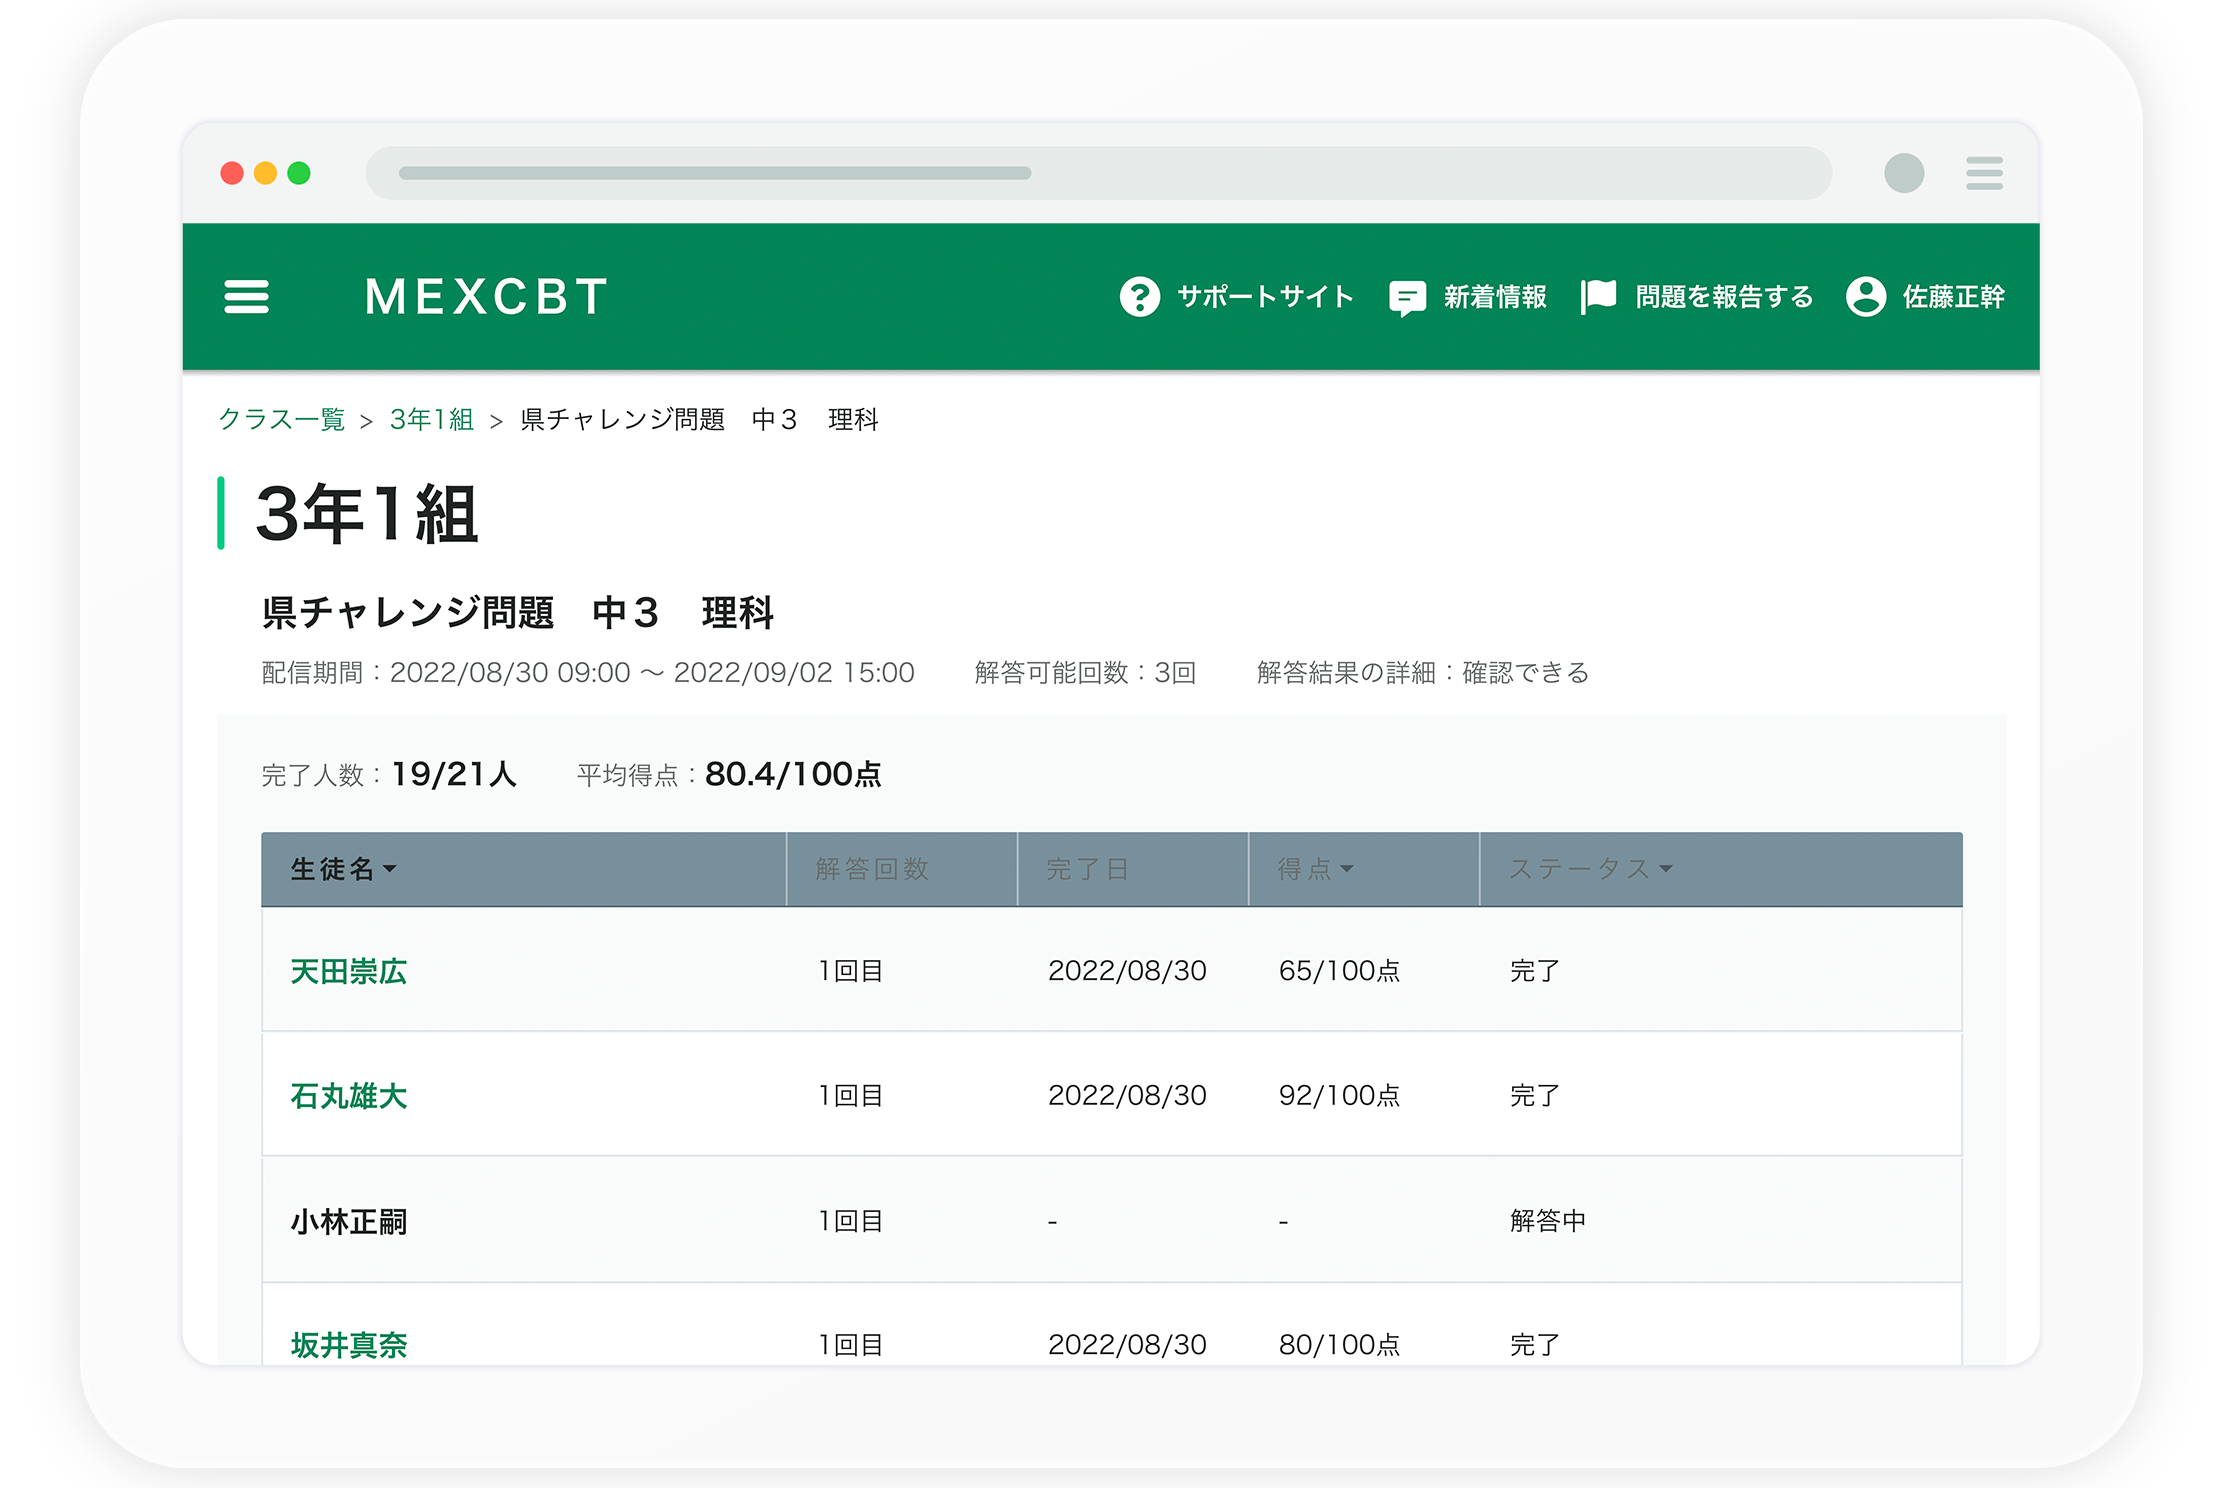Open the browser menu hamburger icon
2224x1488 pixels.
tap(1984, 173)
